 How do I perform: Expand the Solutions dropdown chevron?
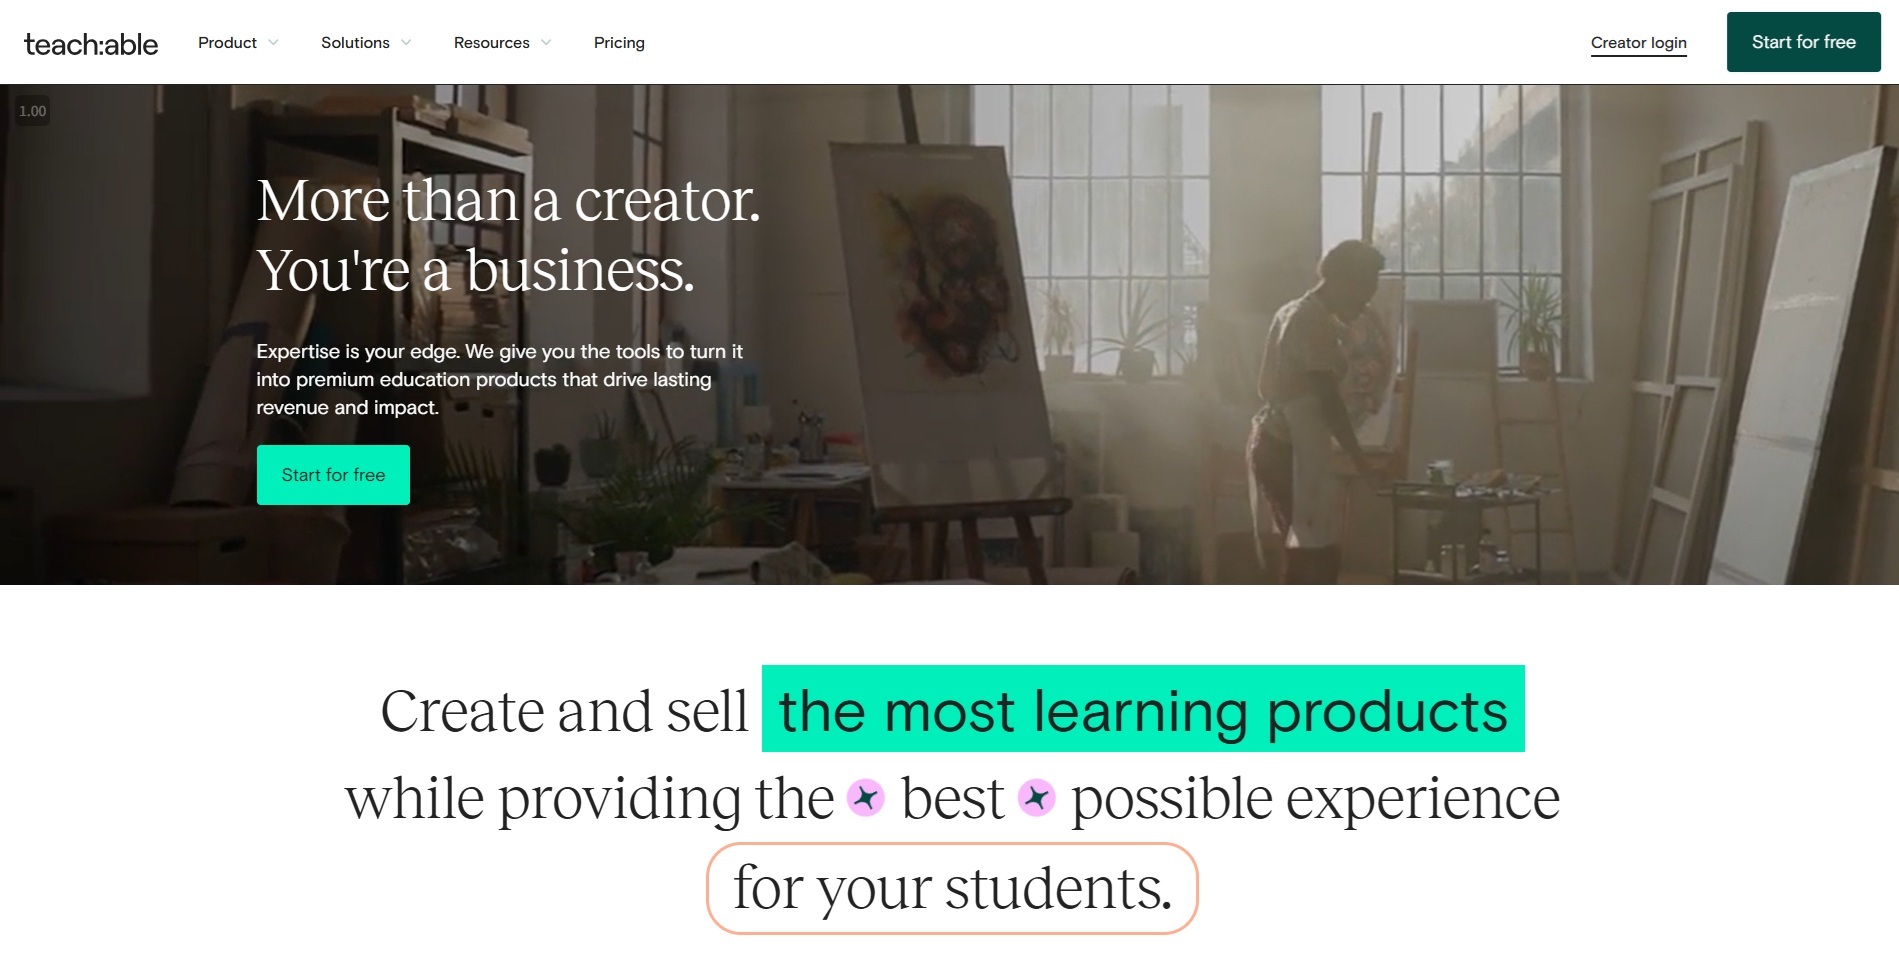coord(406,43)
